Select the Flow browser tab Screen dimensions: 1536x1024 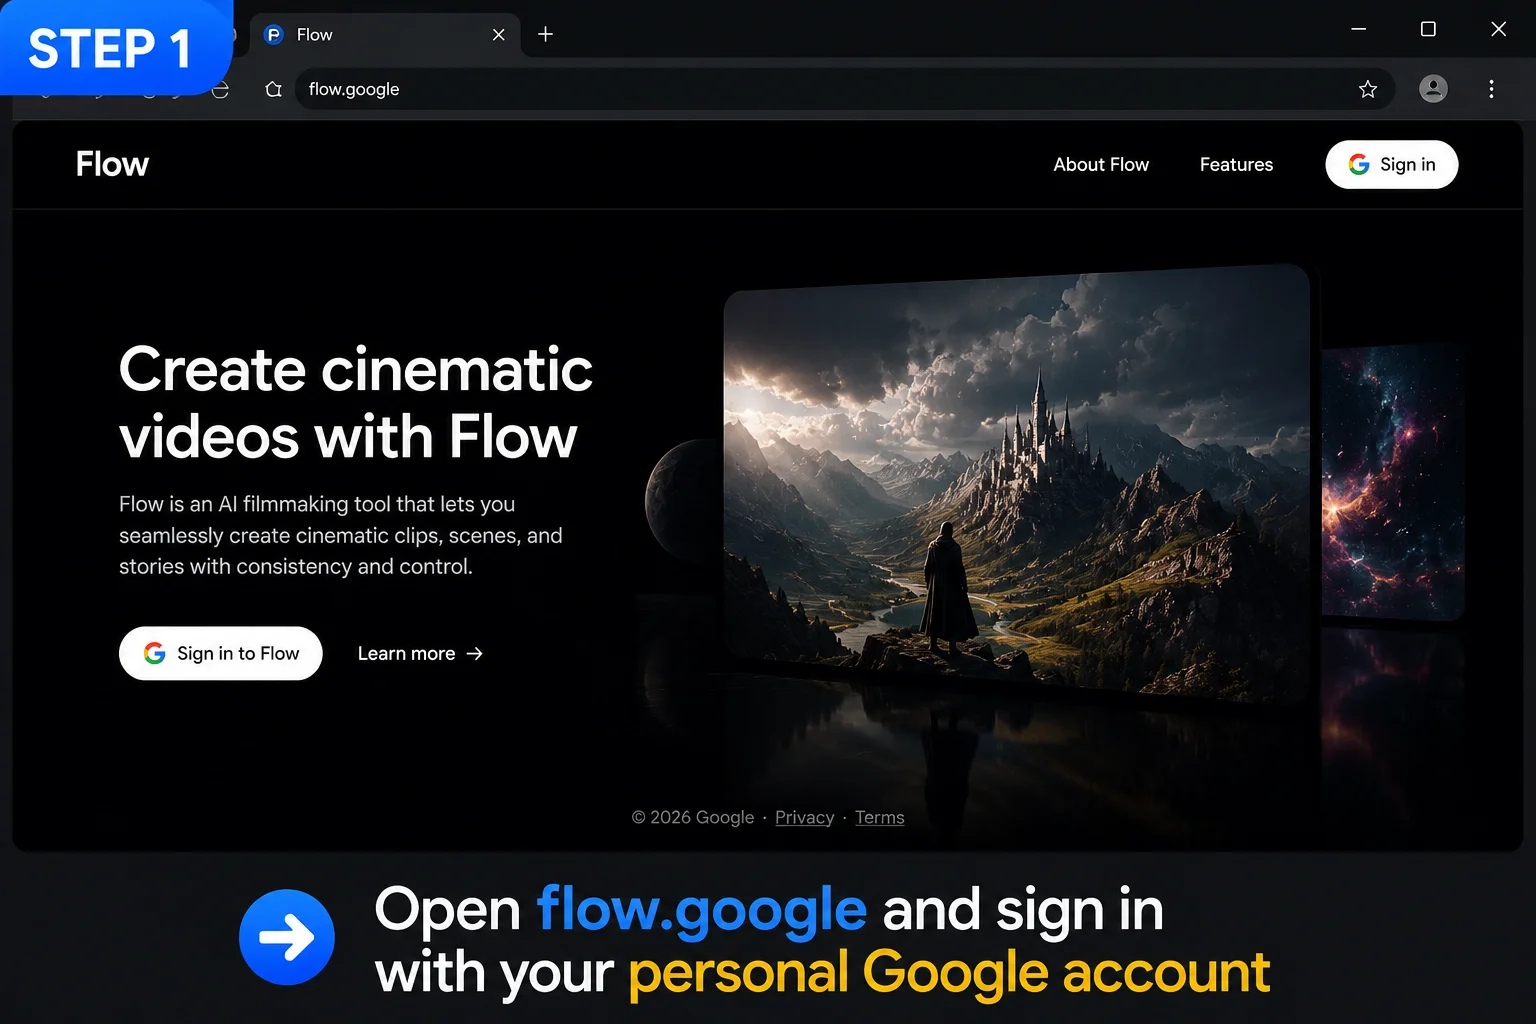click(x=384, y=35)
